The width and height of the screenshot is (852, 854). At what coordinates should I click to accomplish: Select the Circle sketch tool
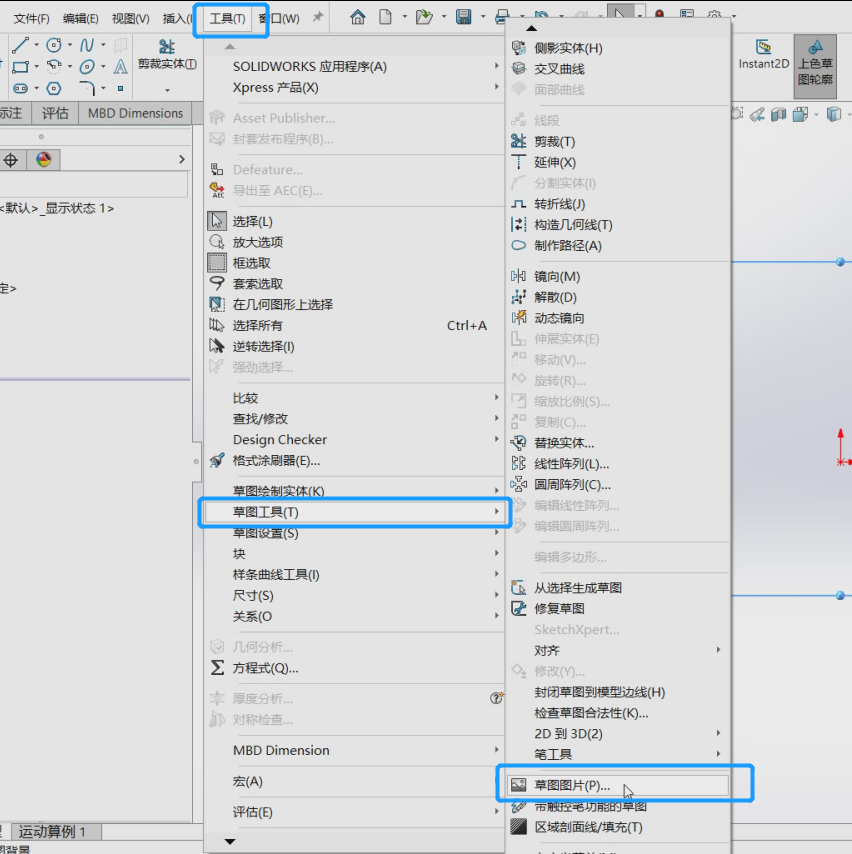point(53,44)
